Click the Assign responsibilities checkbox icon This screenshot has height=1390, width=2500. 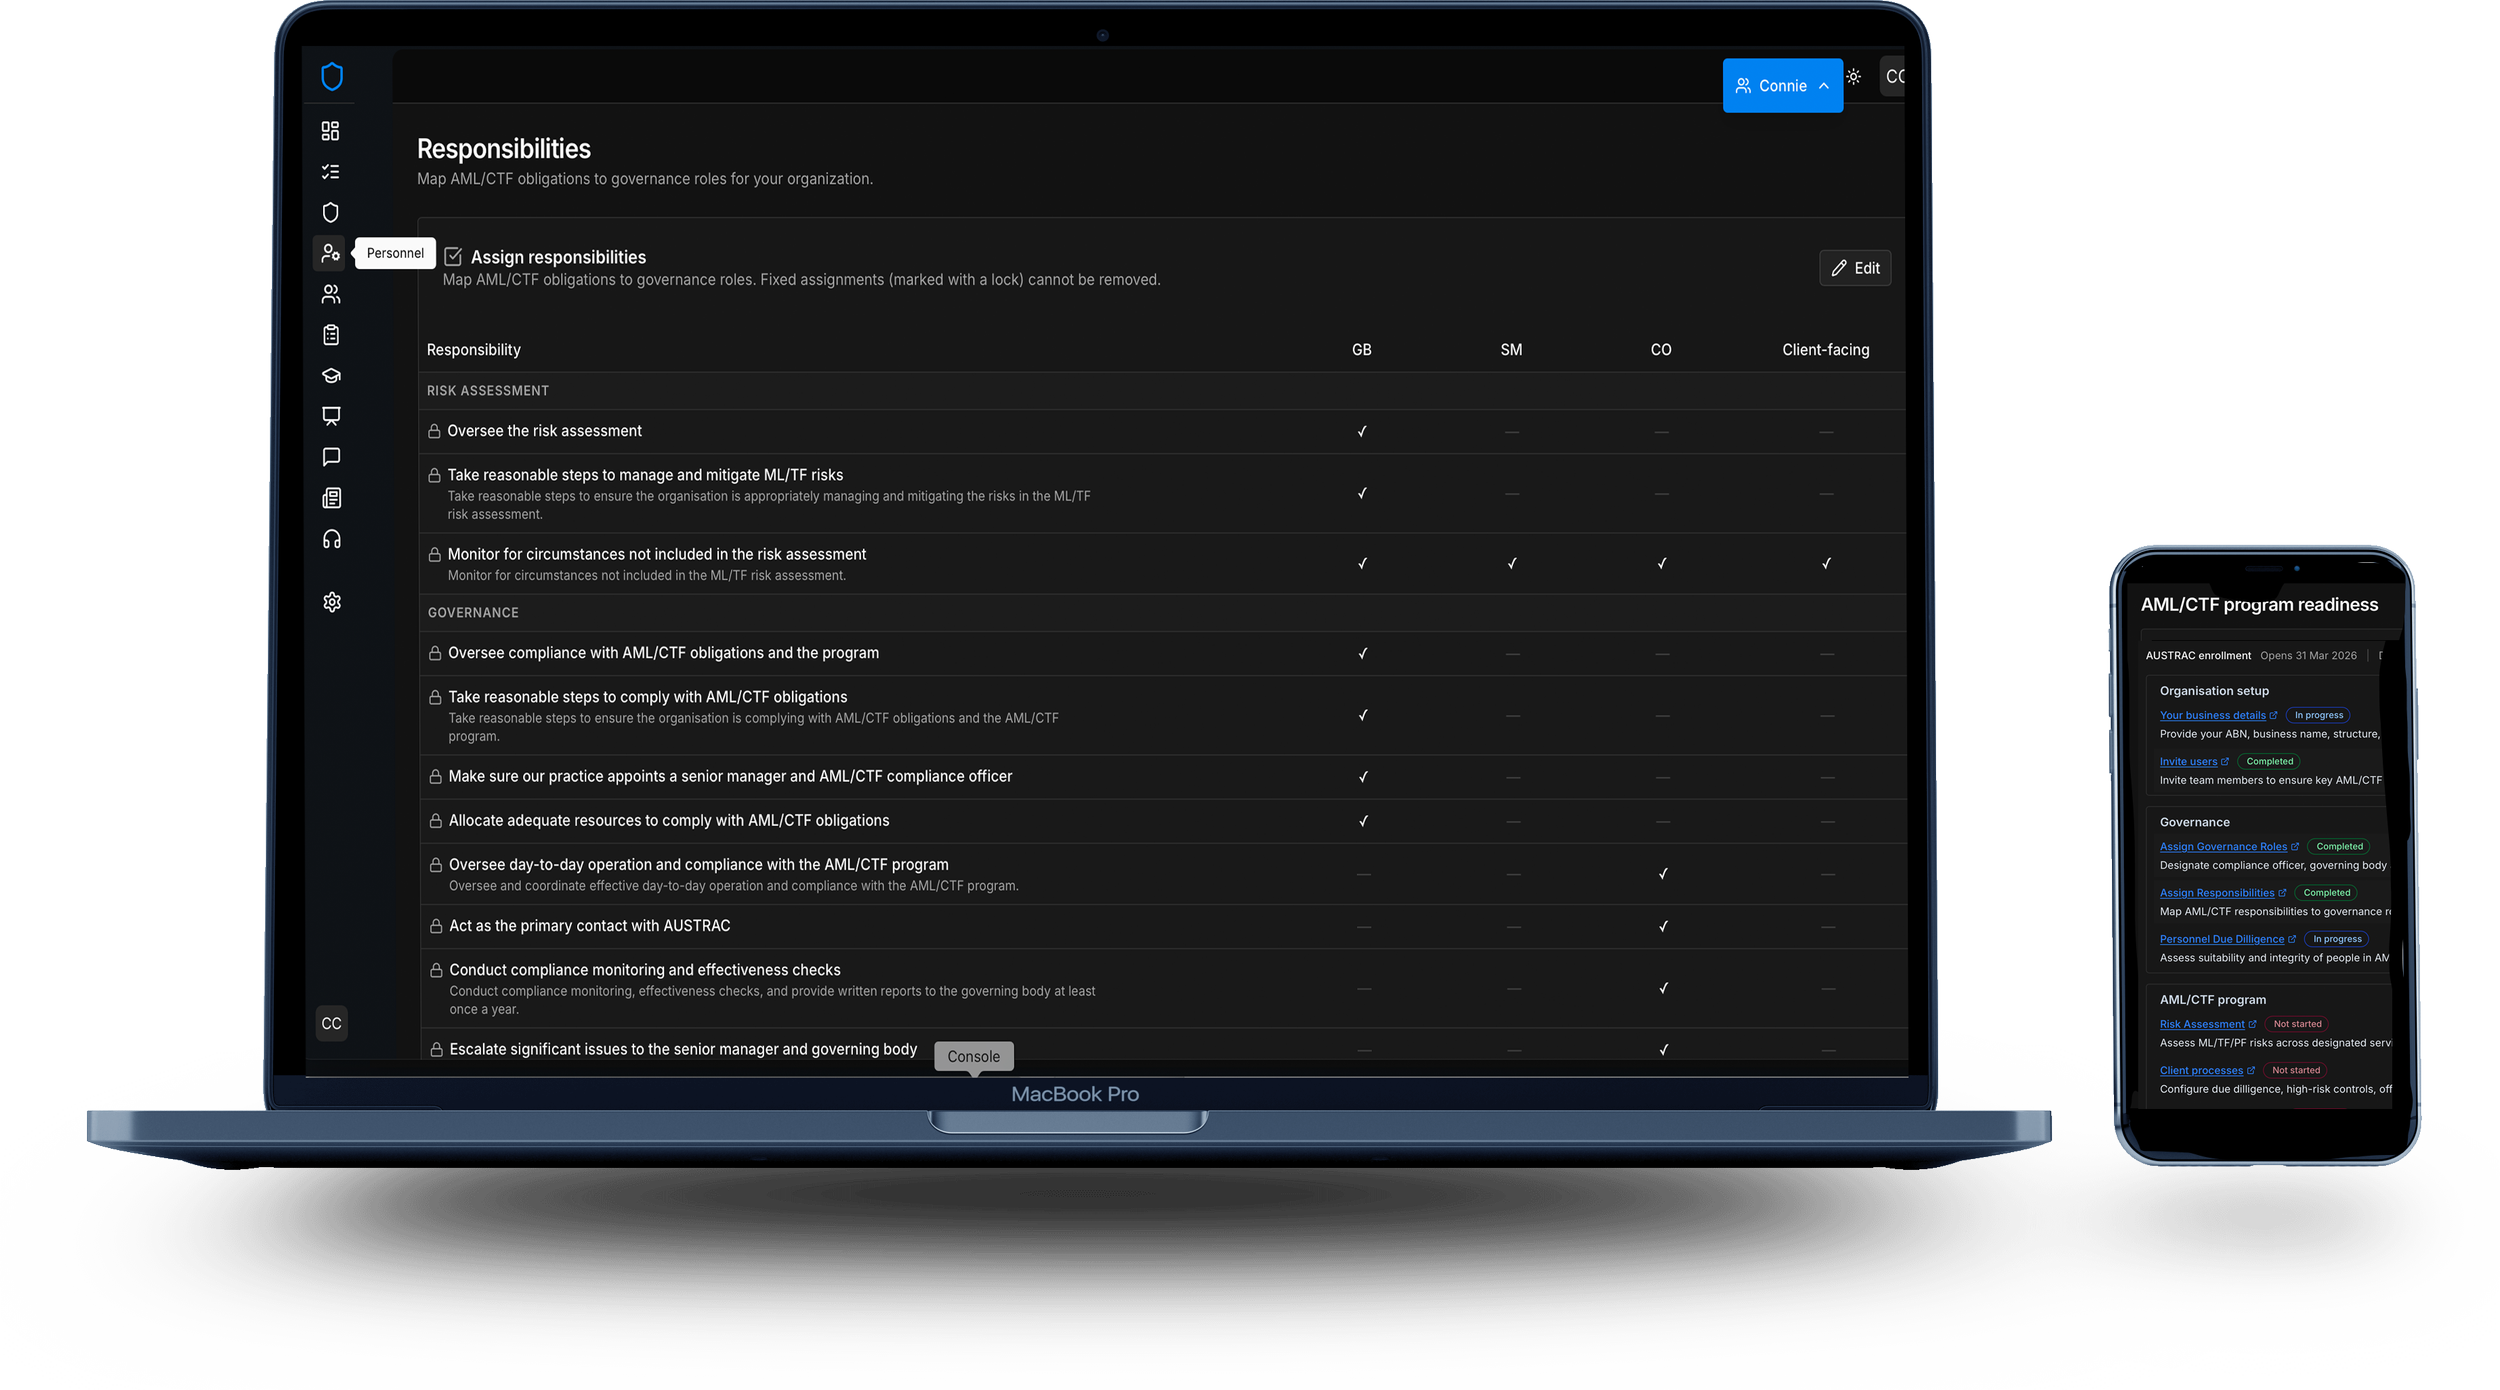(x=453, y=257)
